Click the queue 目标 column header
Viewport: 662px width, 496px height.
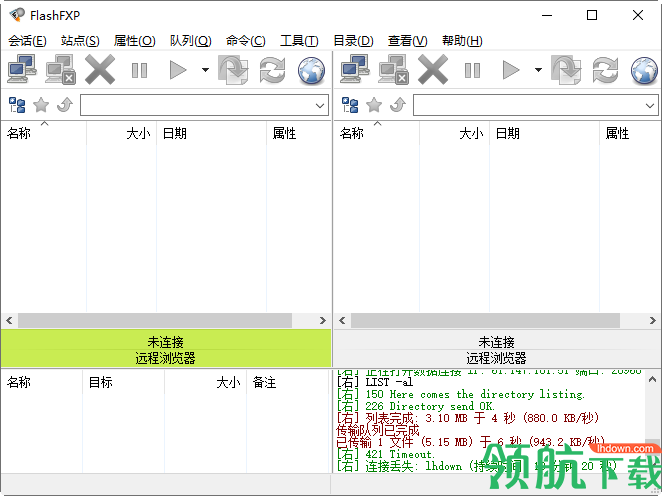[x=123, y=382]
